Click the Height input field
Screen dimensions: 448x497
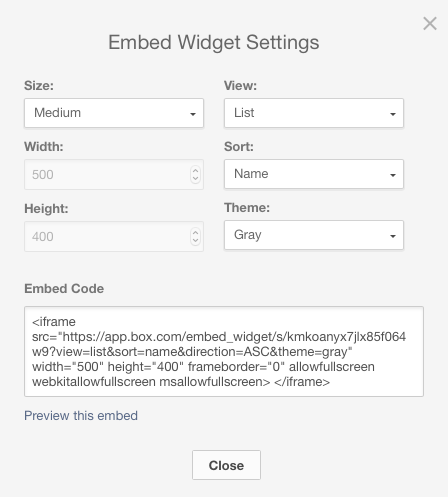pos(114,236)
